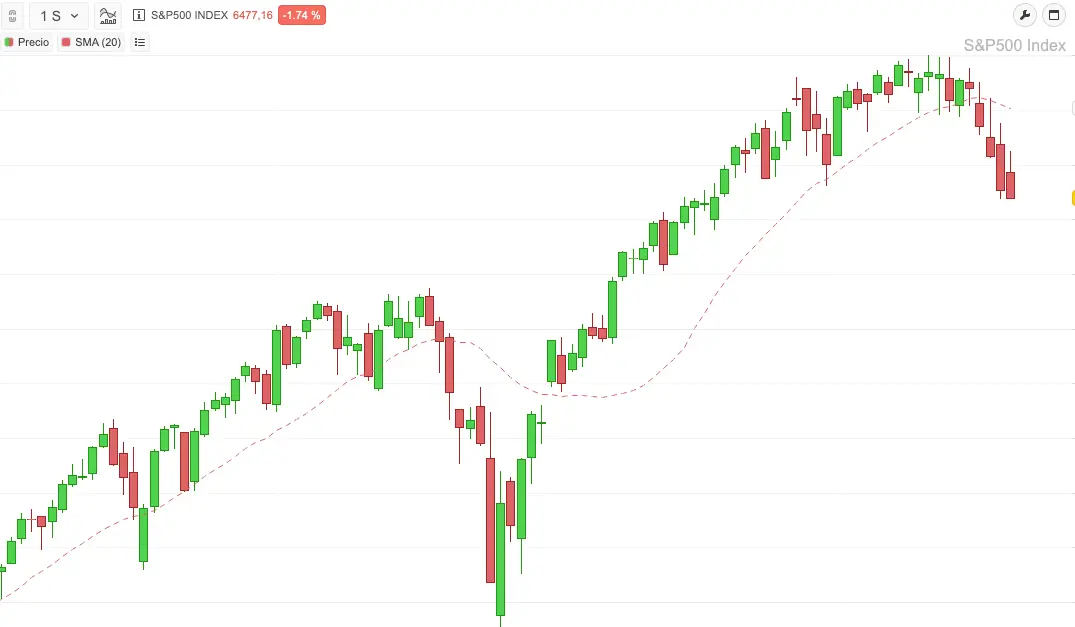Click the link/lock icon at top left

(x=12, y=16)
